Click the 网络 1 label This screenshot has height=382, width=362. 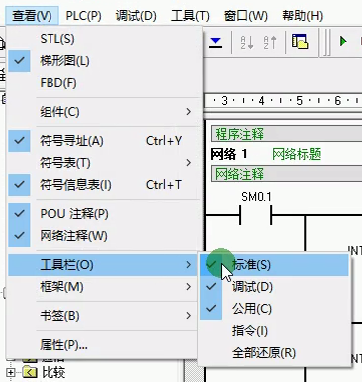pyautogui.click(x=229, y=154)
